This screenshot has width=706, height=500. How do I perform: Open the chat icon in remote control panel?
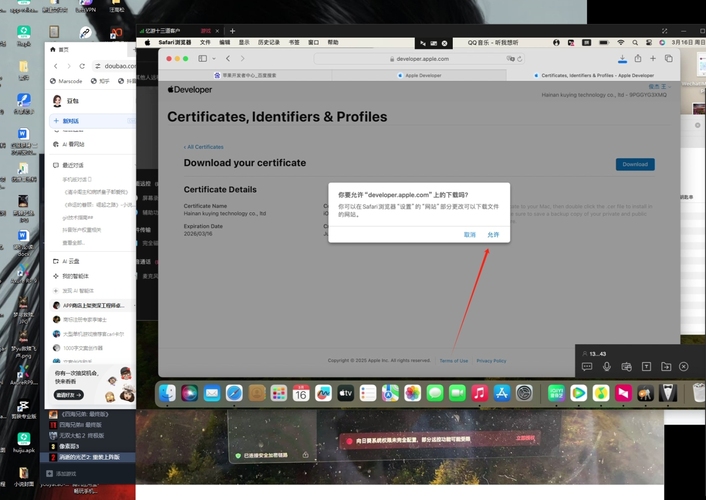click(x=587, y=367)
